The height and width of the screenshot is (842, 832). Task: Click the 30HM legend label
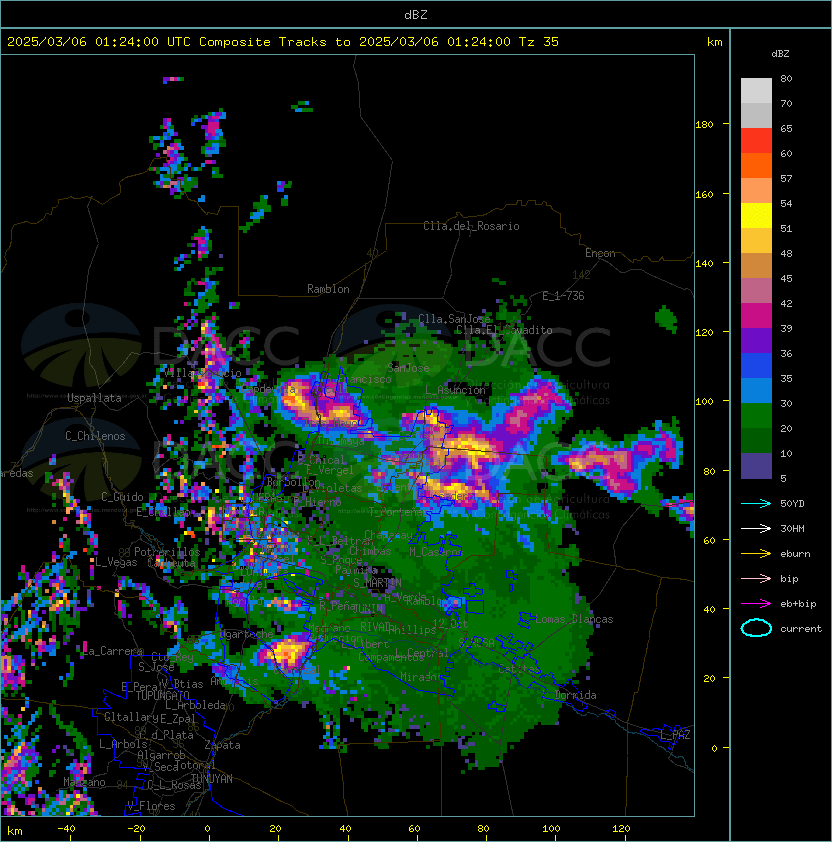[792, 529]
